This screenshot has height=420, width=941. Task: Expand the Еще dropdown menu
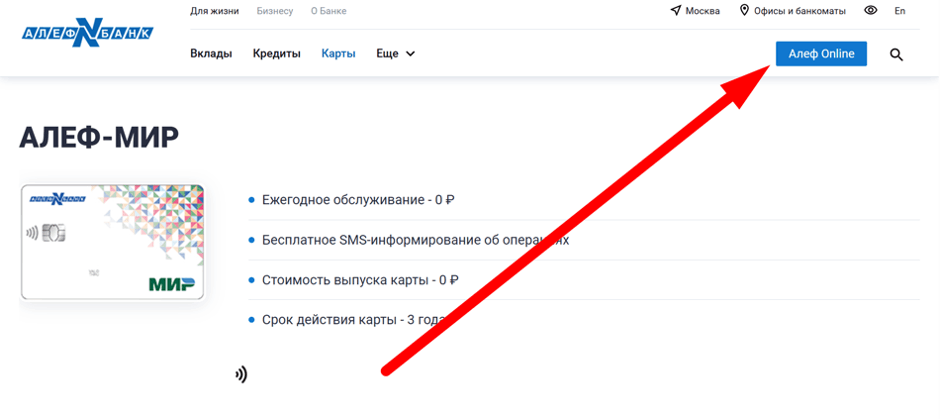tap(395, 53)
